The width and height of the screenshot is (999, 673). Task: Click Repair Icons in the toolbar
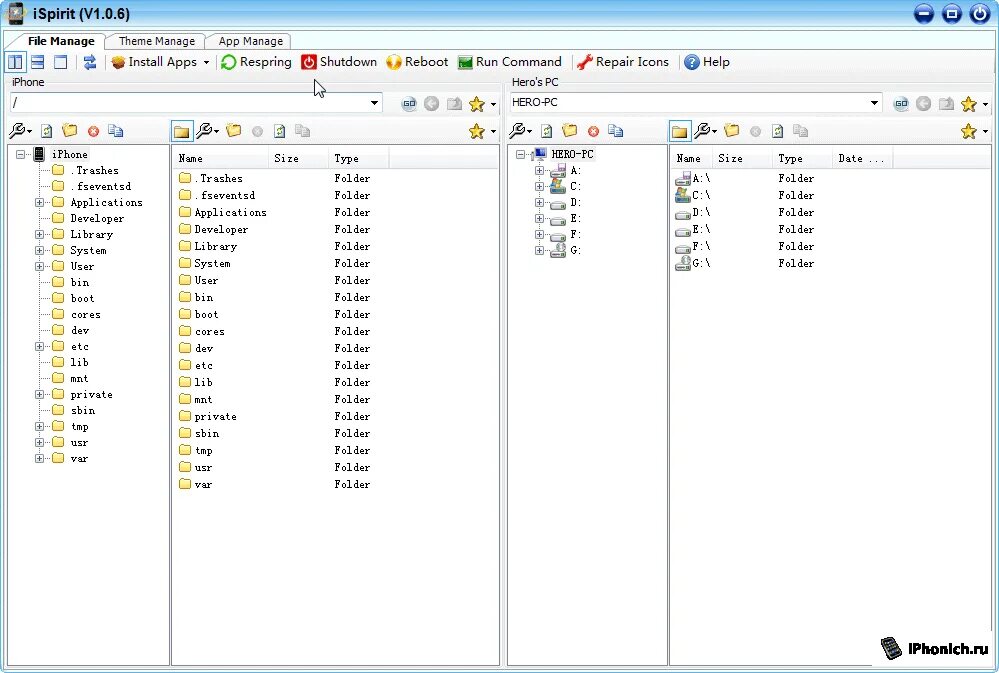point(622,62)
